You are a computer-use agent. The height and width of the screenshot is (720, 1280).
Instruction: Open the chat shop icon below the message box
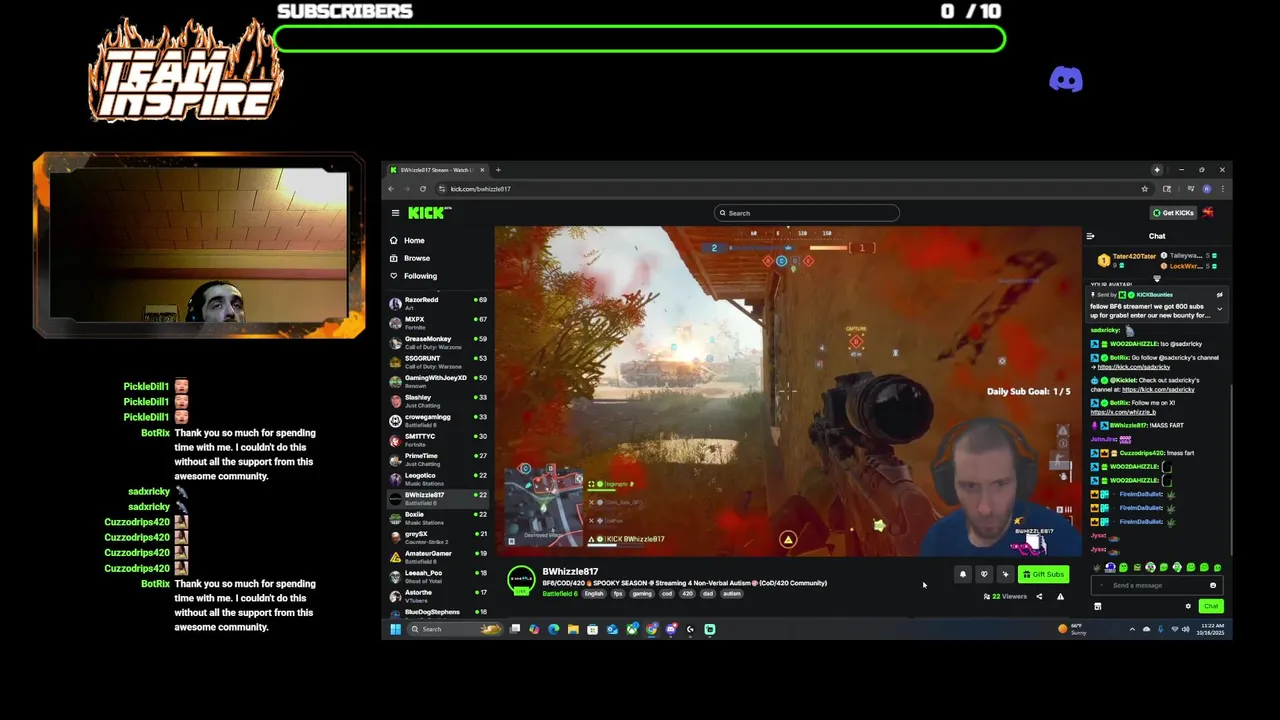1097,606
